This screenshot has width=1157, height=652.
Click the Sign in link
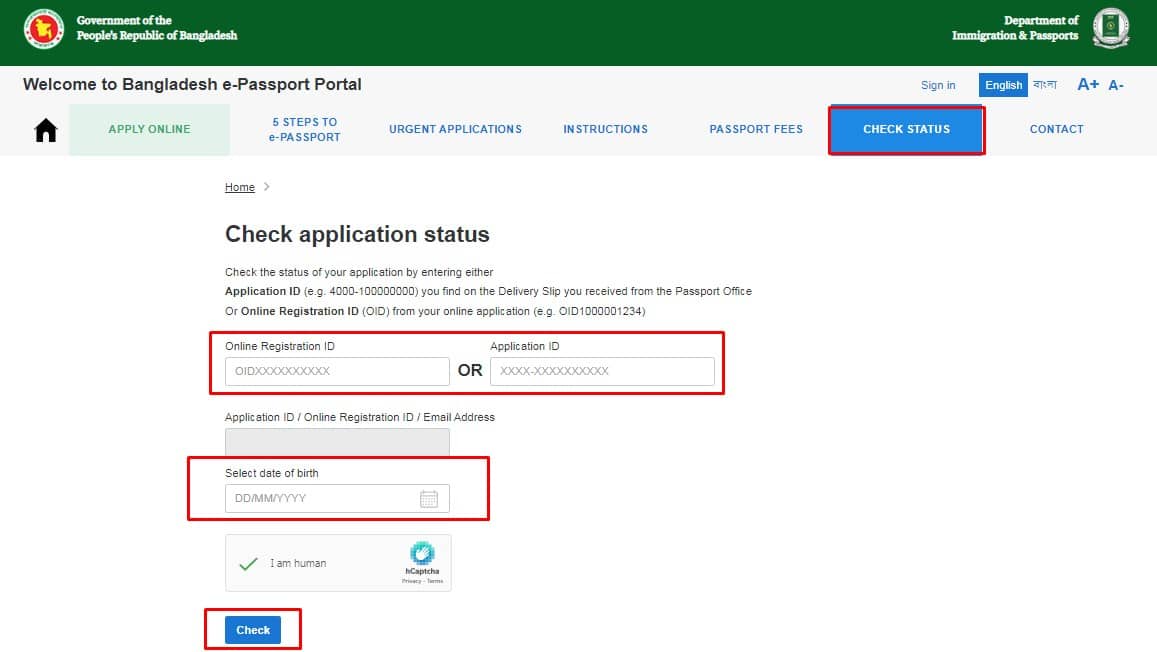click(x=938, y=85)
